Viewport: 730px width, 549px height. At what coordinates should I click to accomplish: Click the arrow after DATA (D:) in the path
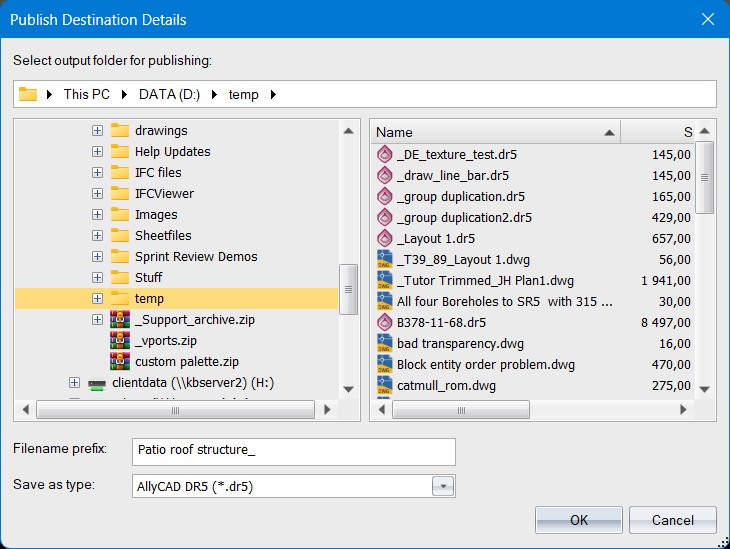point(217,95)
